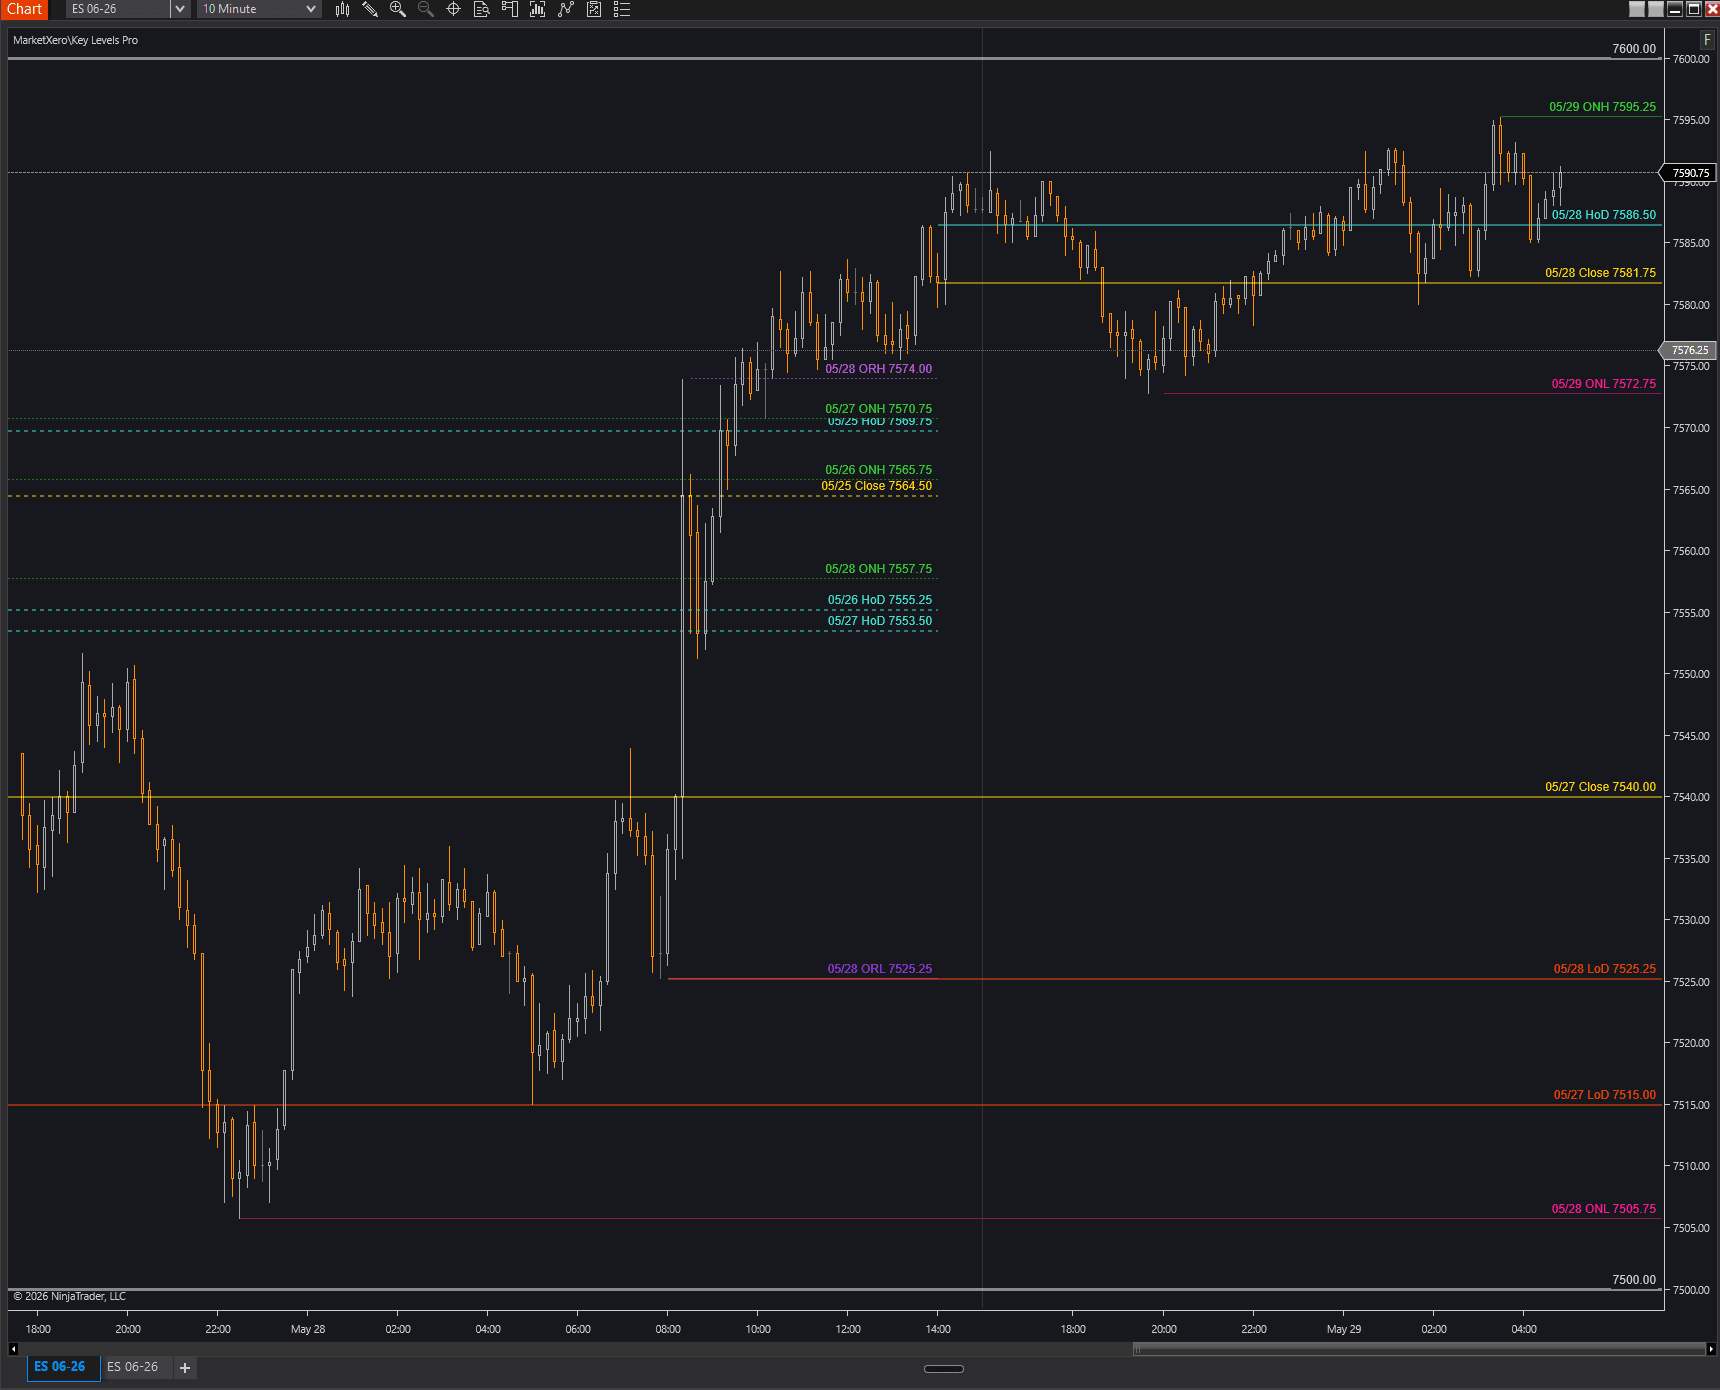Click the May 29 date label
The width and height of the screenshot is (1720, 1390).
(x=1343, y=1329)
